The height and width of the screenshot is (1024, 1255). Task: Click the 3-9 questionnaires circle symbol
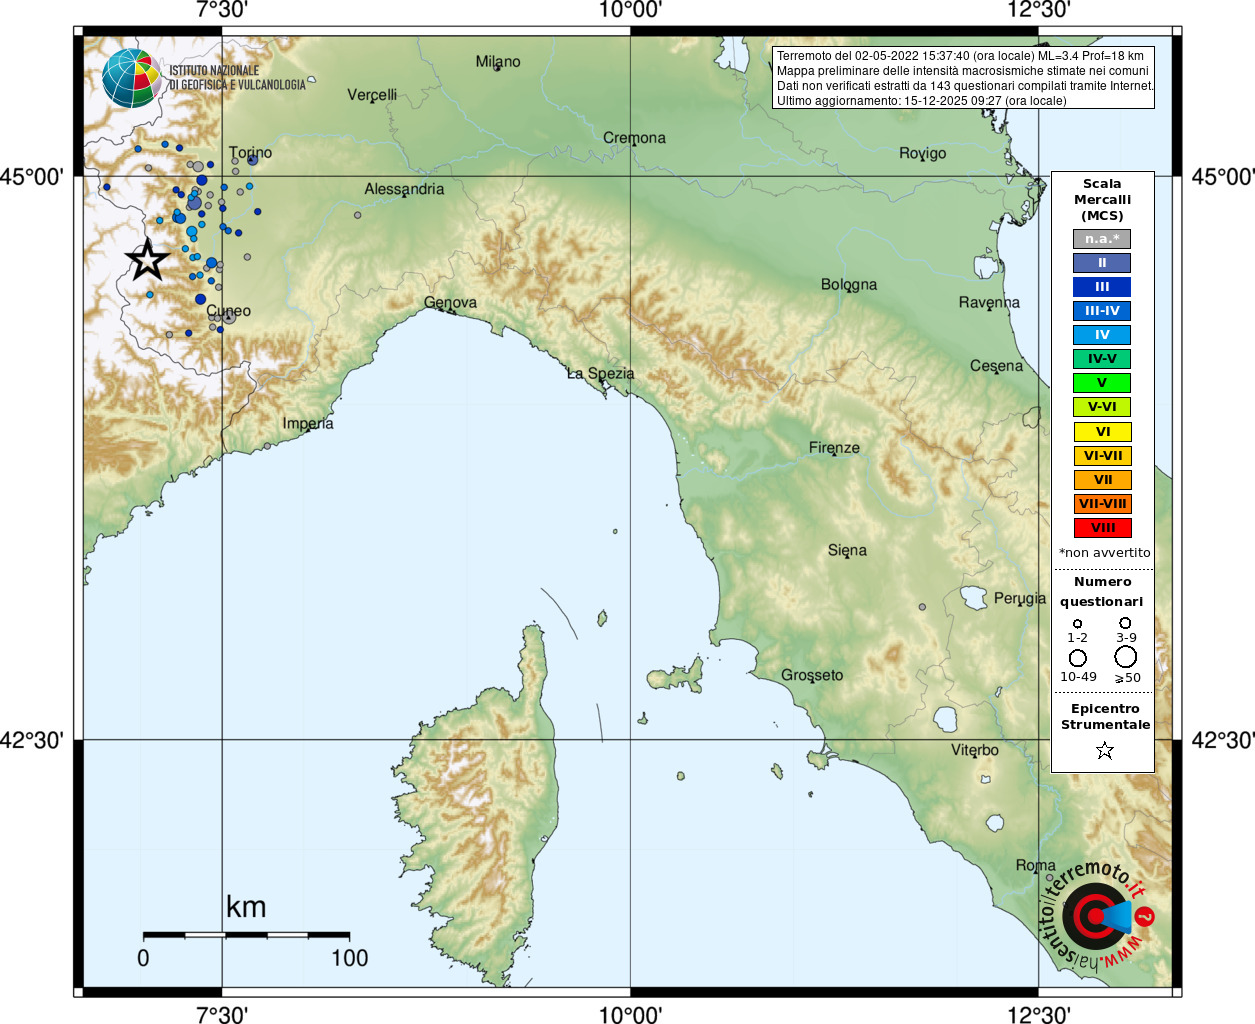coord(1125,622)
